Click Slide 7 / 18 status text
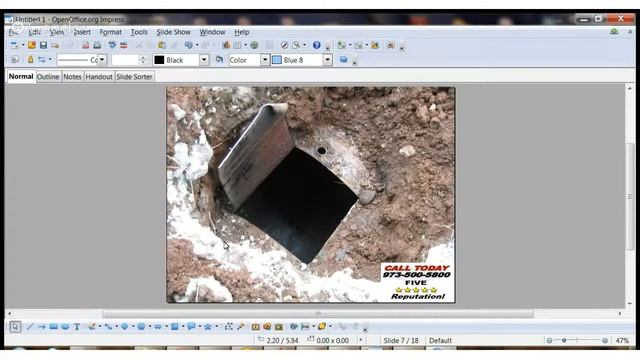Image resolution: width=640 pixels, height=360 pixels. coord(401,340)
